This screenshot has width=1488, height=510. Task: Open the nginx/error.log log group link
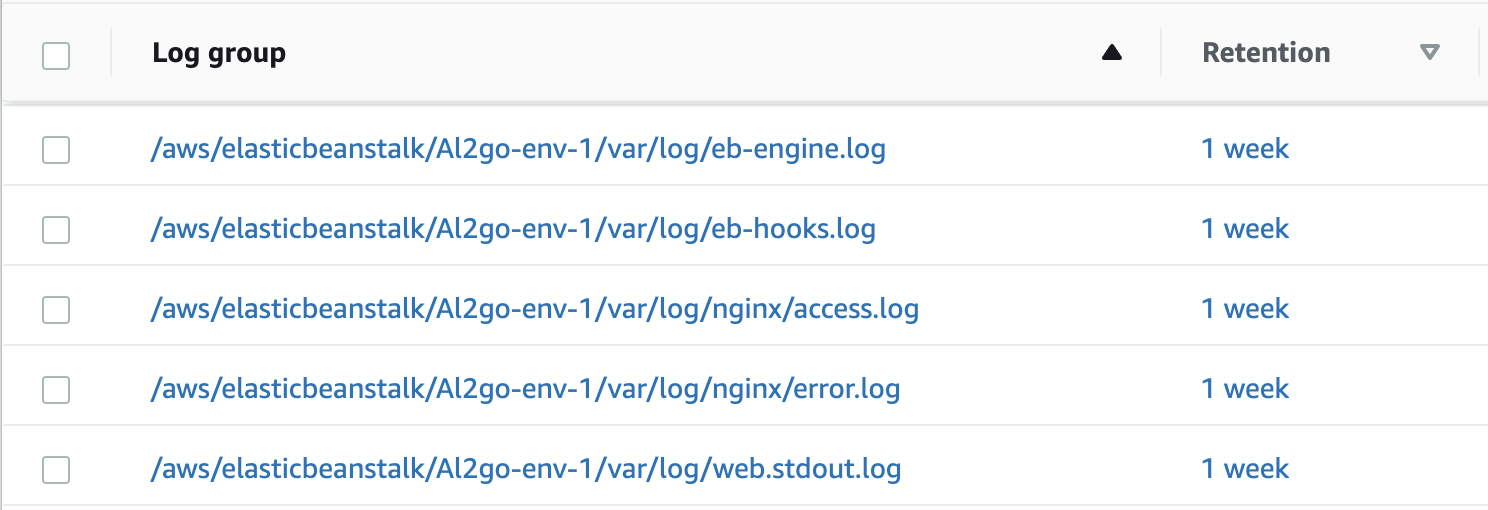(x=525, y=389)
